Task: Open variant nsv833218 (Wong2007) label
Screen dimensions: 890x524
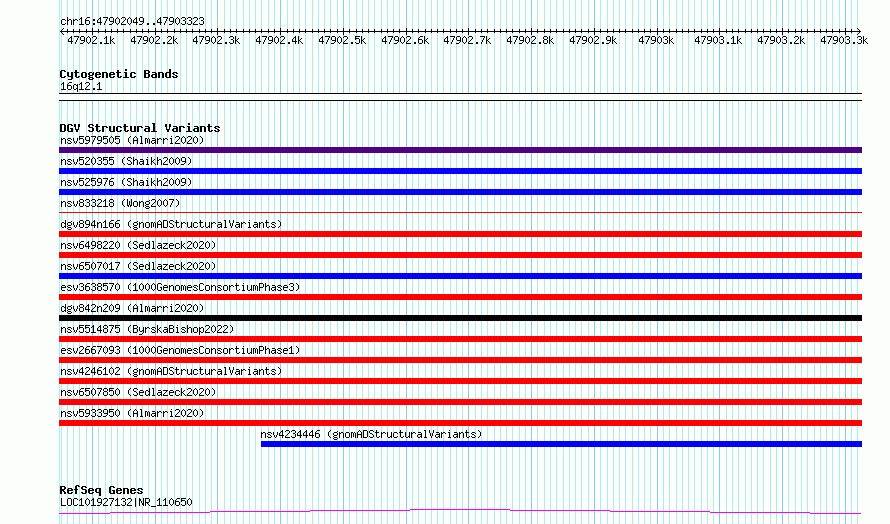Action: click(120, 203)
